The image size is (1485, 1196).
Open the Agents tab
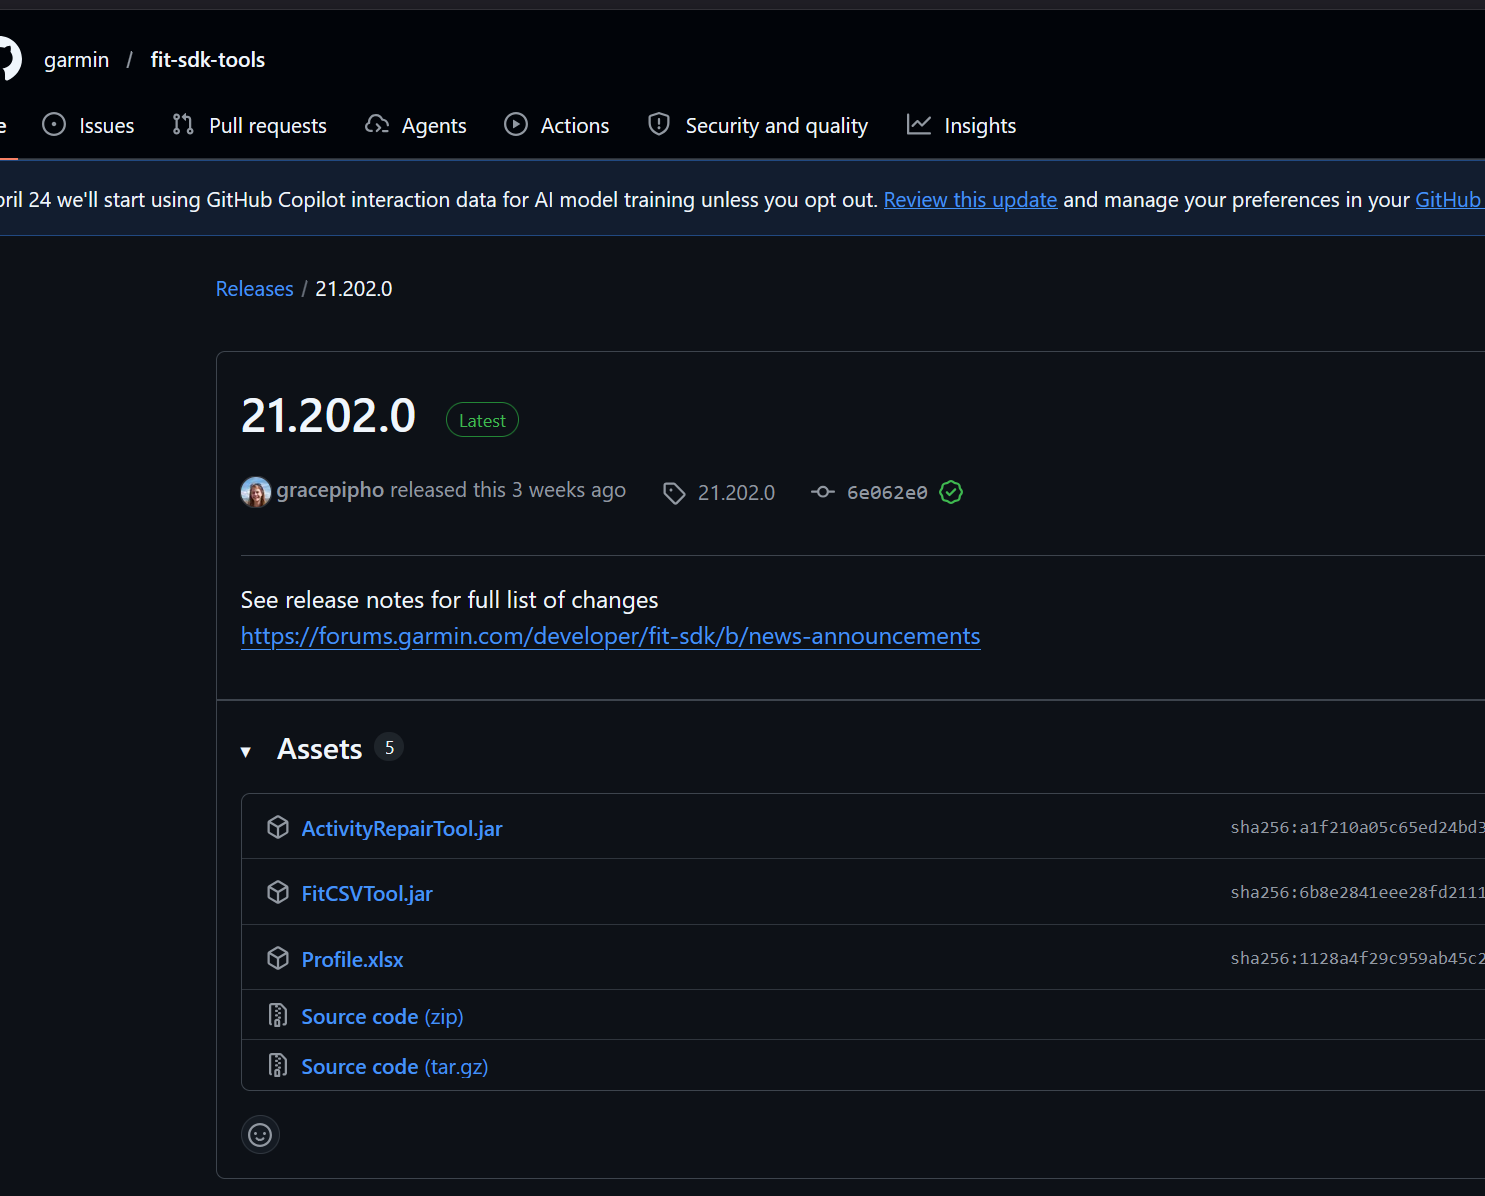click(416, 125)
